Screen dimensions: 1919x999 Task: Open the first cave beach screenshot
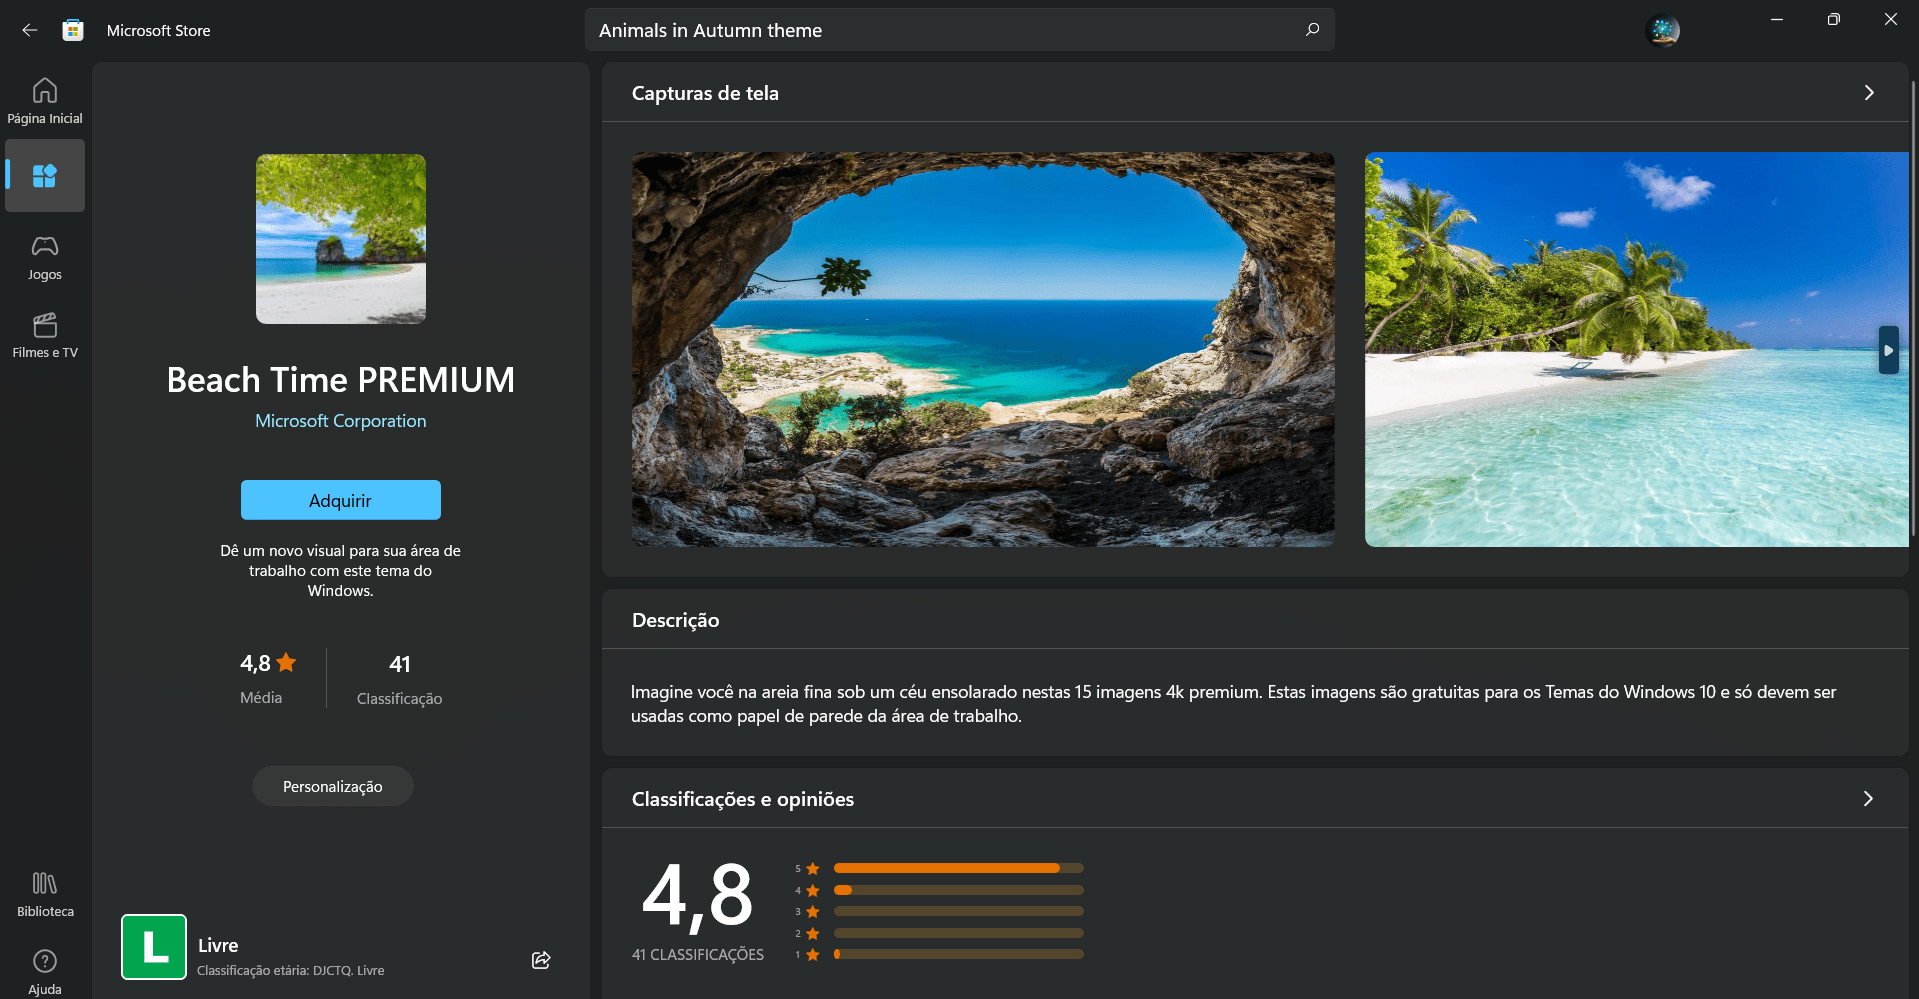coord(982,349)
